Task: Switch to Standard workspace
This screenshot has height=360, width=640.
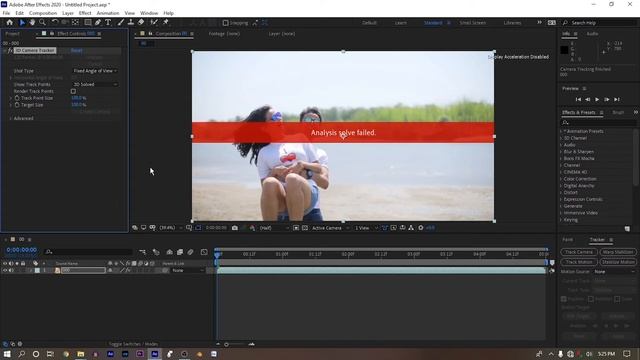Action: pyautogui.click(x=433, y=23)
